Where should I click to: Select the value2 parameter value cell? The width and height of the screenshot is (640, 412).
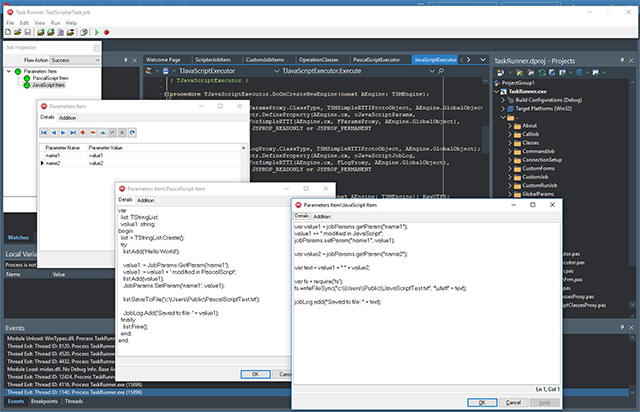tap(163, 163)
